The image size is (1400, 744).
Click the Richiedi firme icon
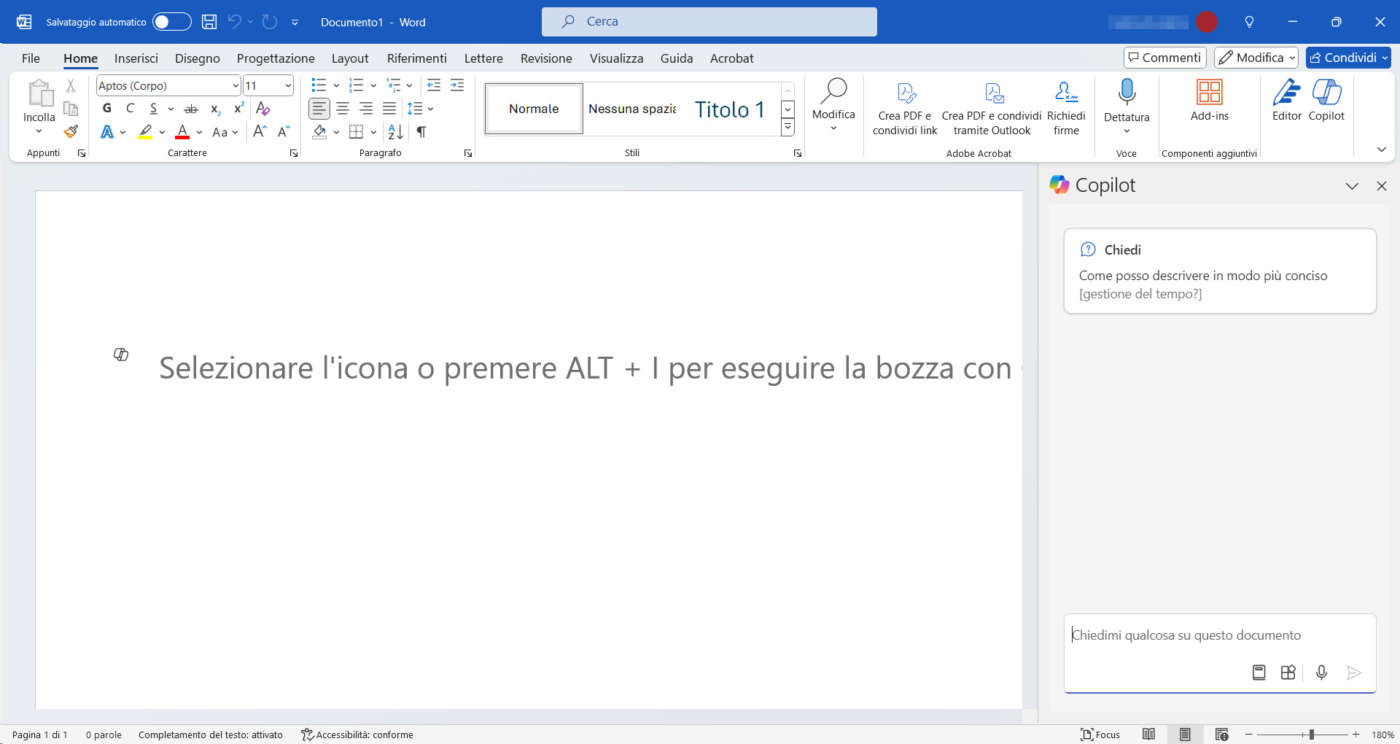1066,94
